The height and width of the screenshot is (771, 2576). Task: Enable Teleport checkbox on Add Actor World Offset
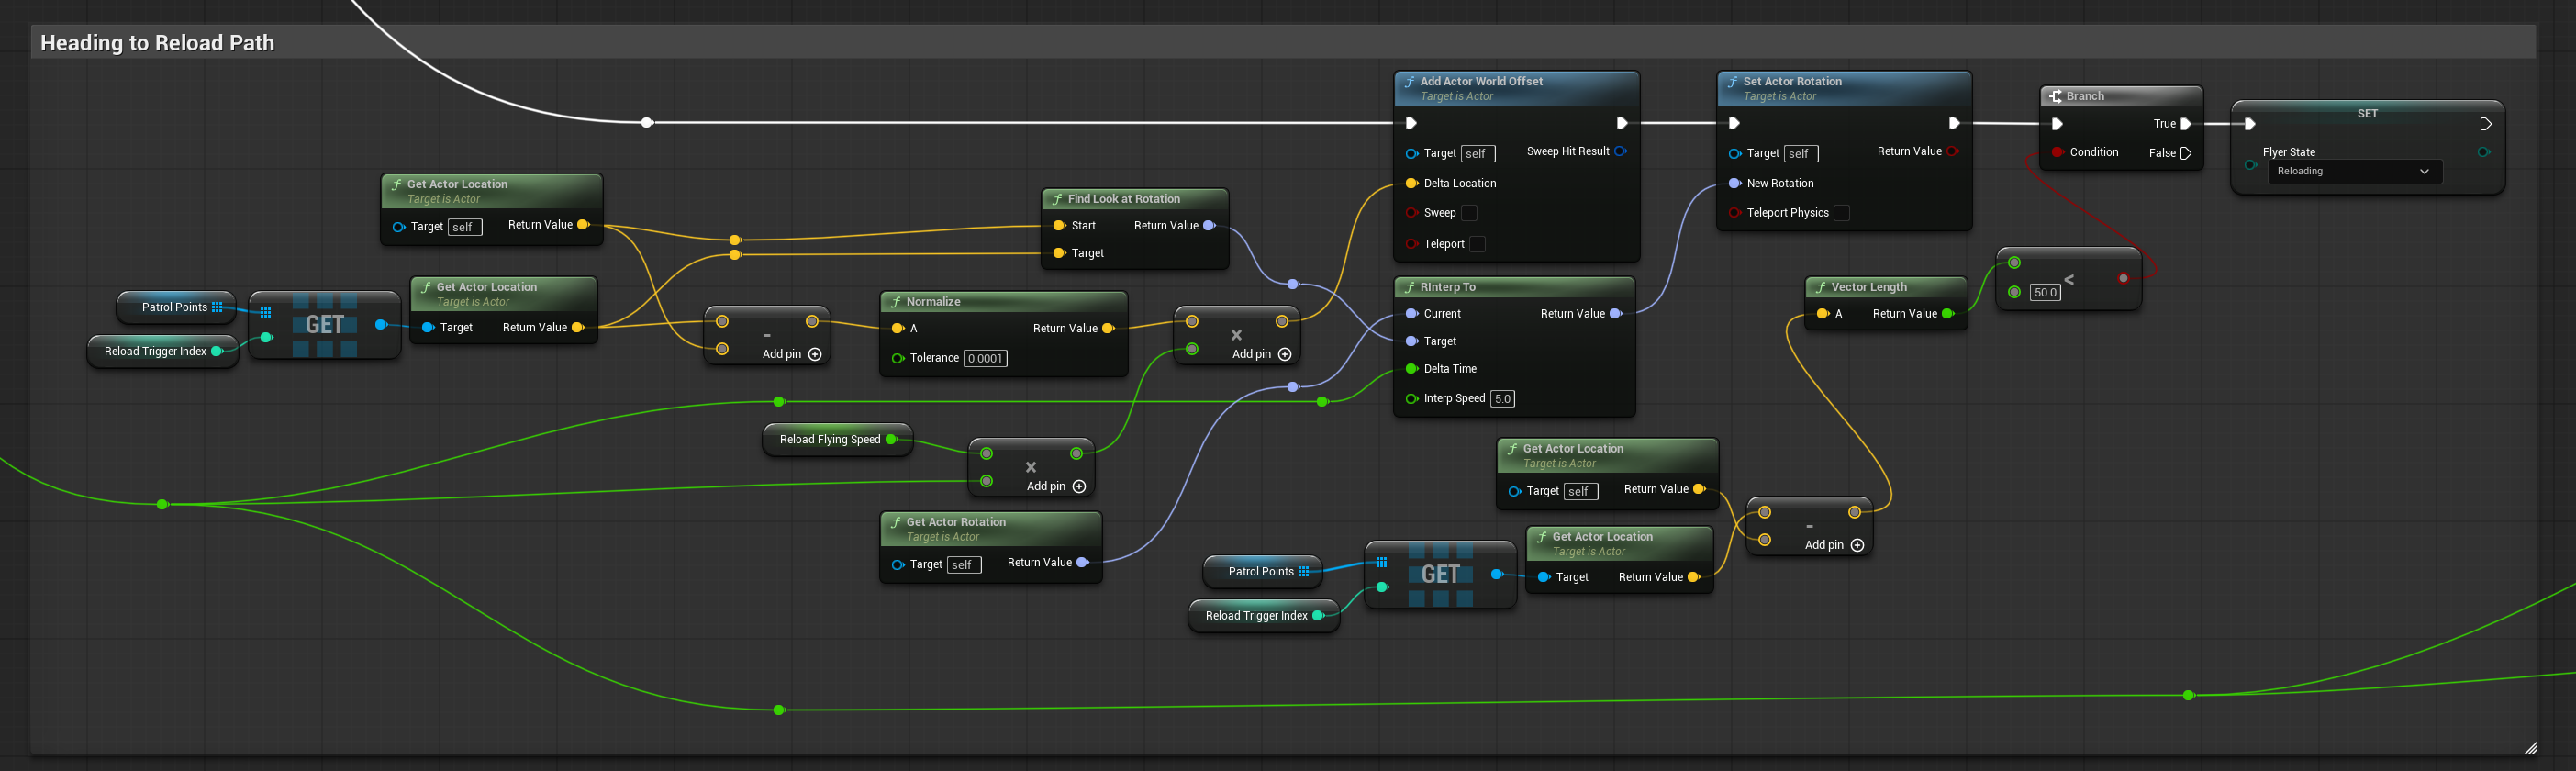tap(1477, 244)
